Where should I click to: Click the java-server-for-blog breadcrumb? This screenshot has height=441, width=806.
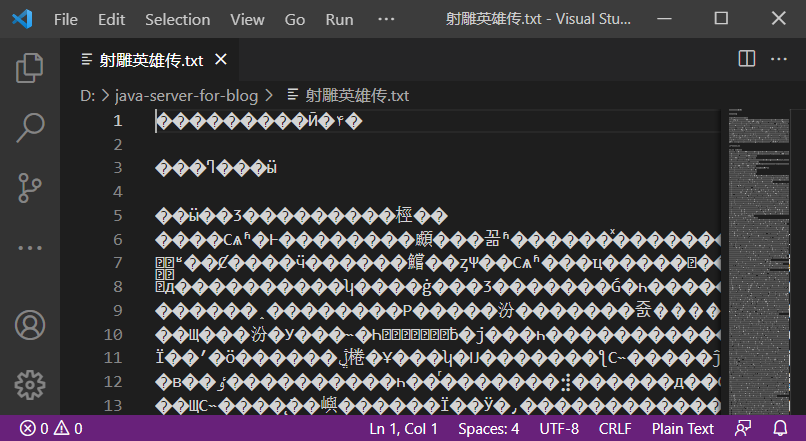tap(186, 95)
